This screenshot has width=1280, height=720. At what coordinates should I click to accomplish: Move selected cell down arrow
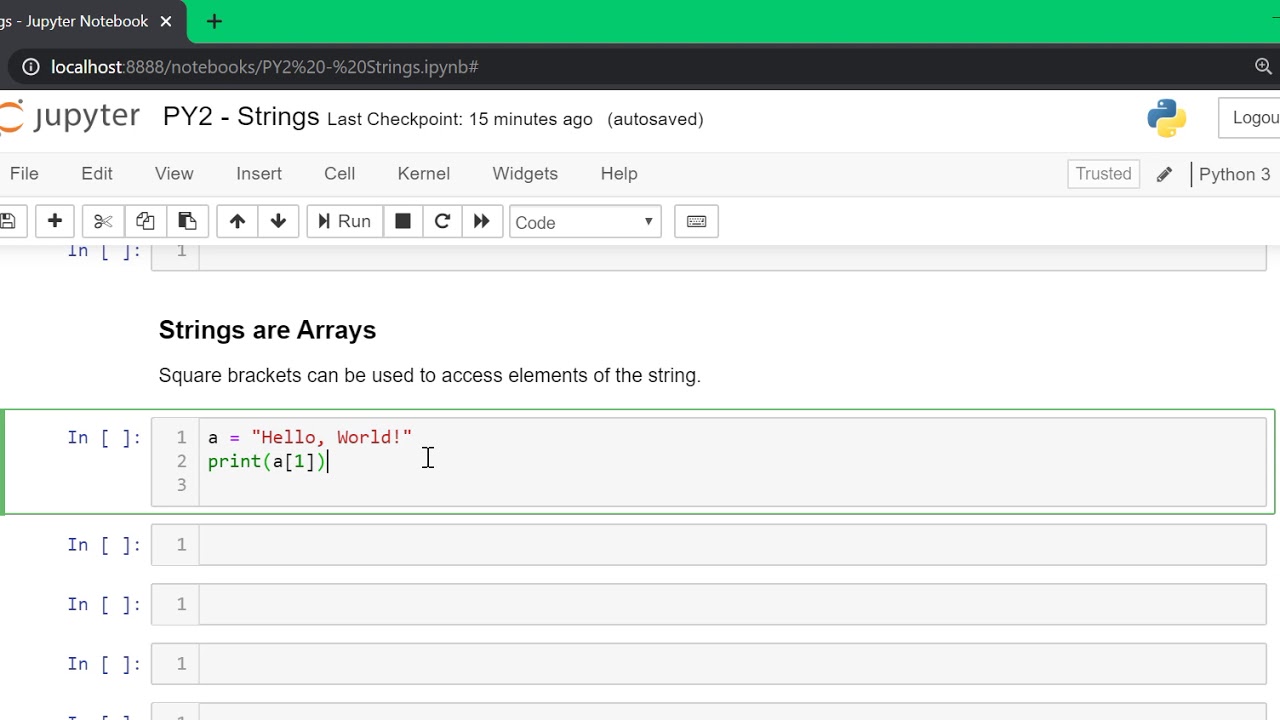(x=278, y=222)
